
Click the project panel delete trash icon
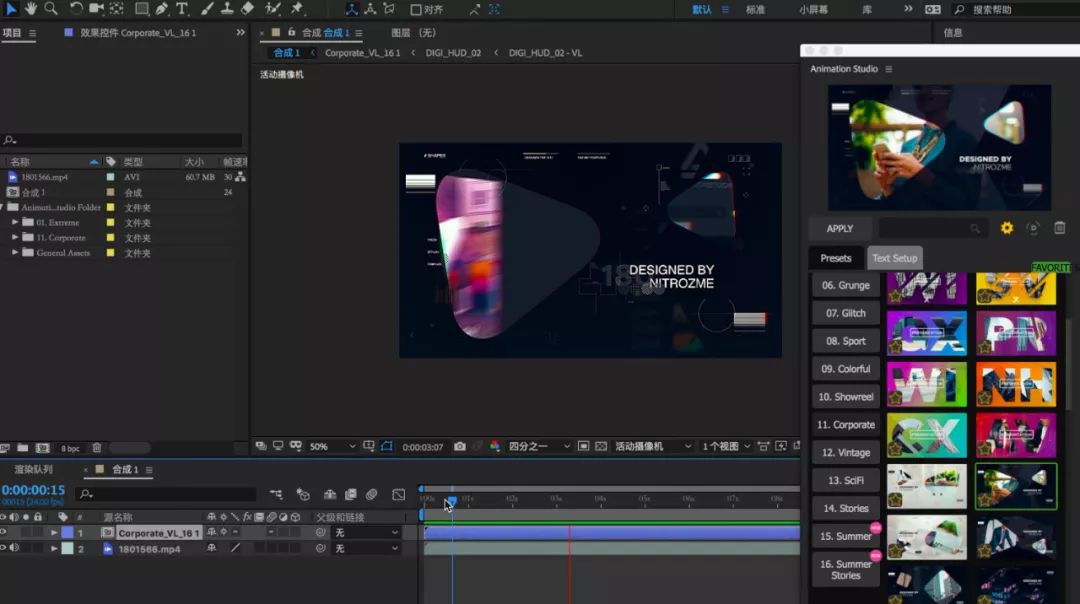pos(97,448)
